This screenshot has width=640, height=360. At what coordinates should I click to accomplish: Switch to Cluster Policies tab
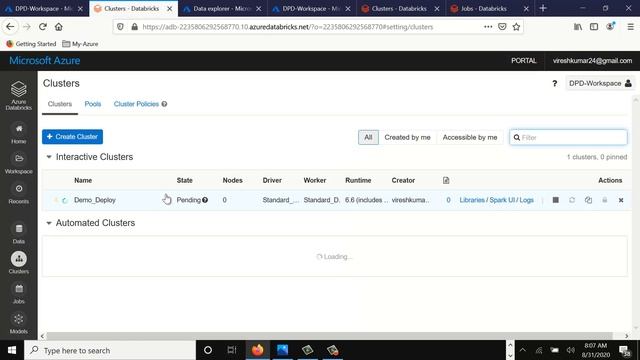[x=136, y=104]
